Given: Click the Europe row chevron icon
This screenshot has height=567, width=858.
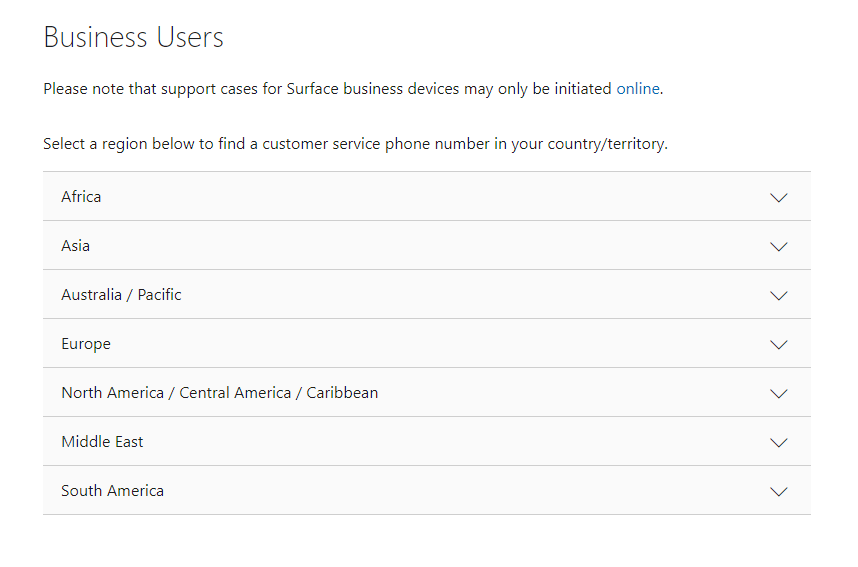Looking at the screenshot, I should 779,344.
